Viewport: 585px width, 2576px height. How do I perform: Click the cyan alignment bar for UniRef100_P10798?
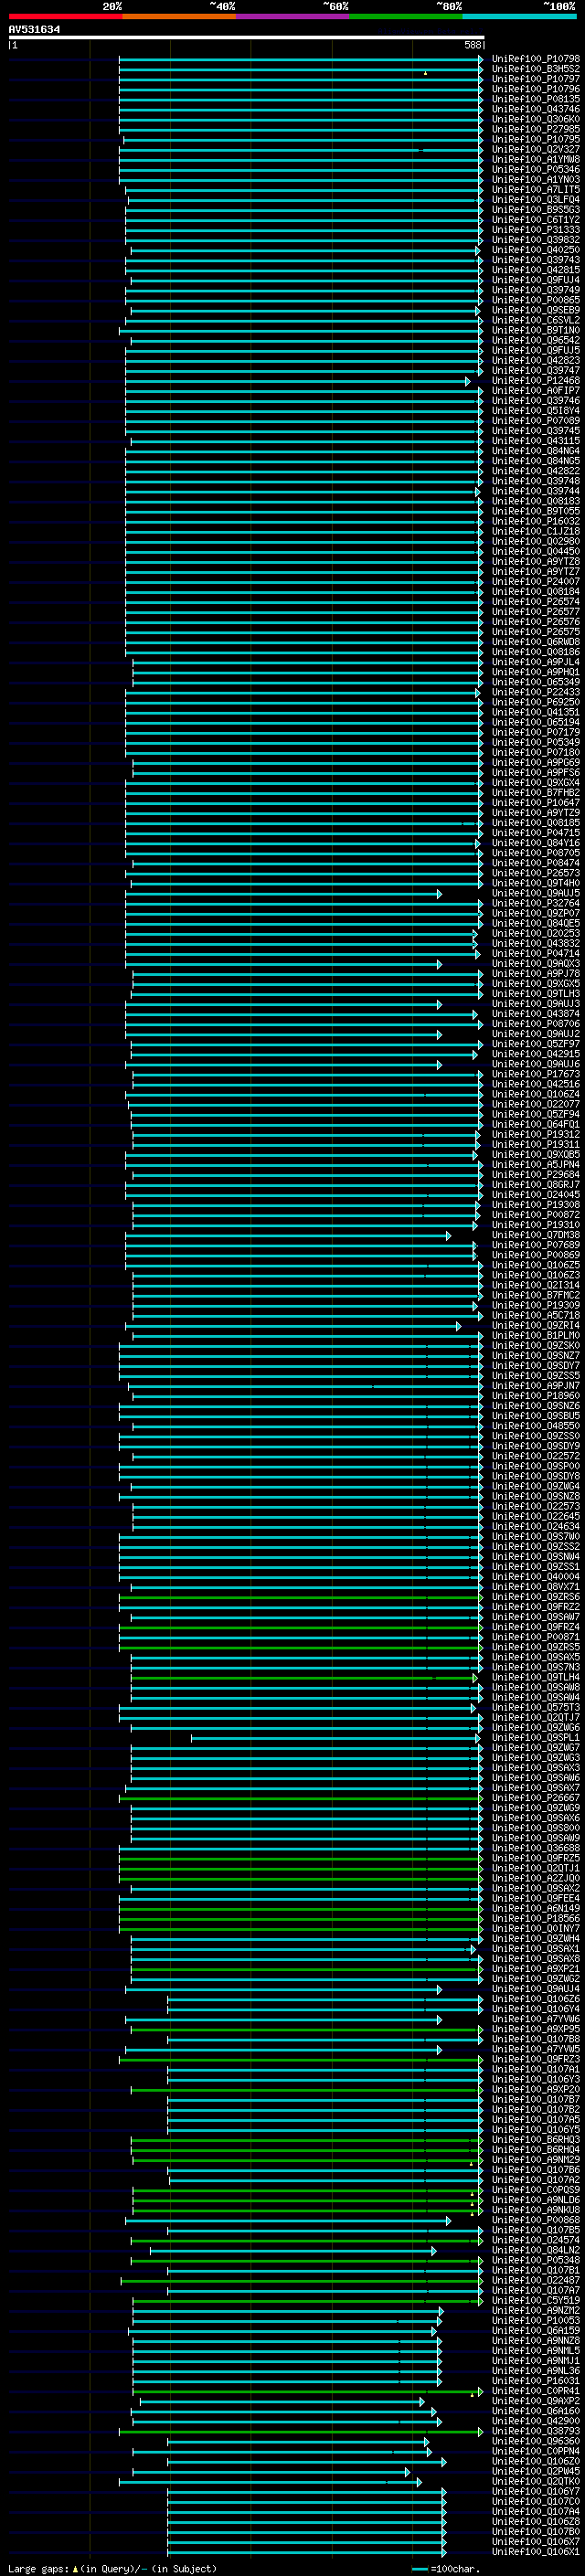point(301,59)
